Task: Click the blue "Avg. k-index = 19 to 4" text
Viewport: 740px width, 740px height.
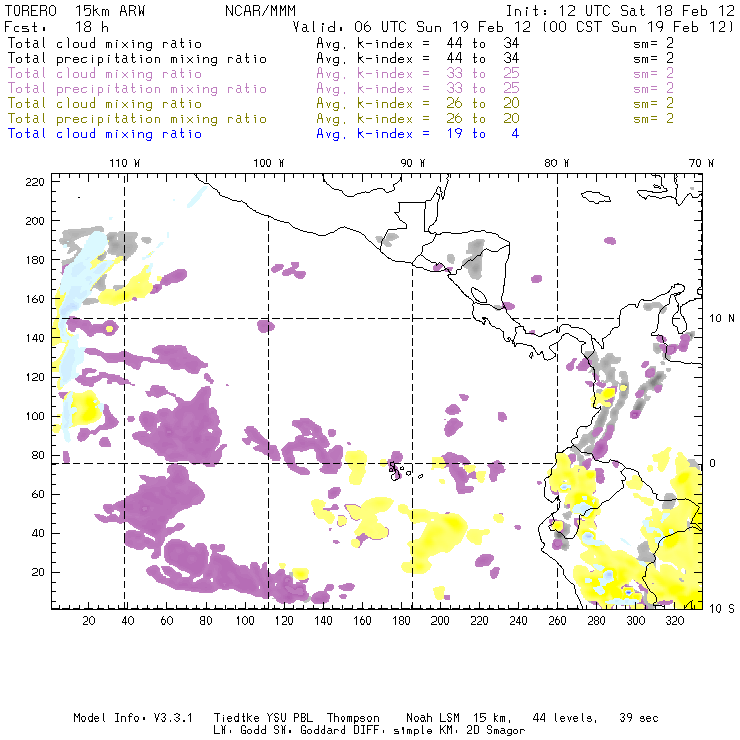Action: click(417, 133)
